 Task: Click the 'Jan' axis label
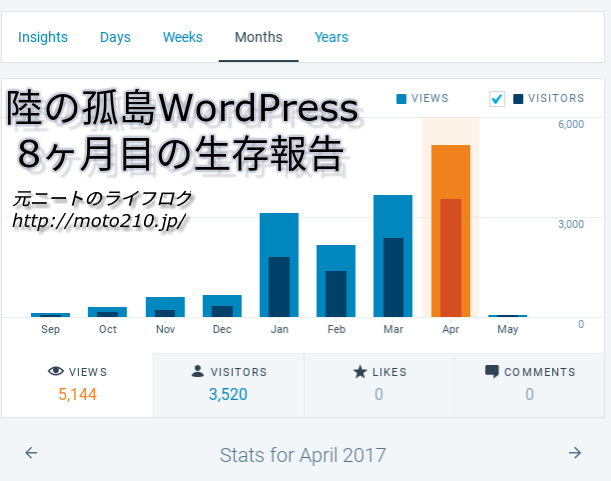[279, 329]
